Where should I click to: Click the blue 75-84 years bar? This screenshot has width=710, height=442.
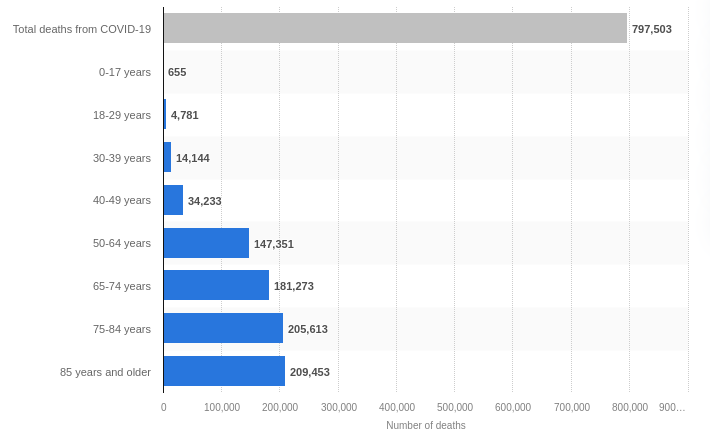(223, 328)
